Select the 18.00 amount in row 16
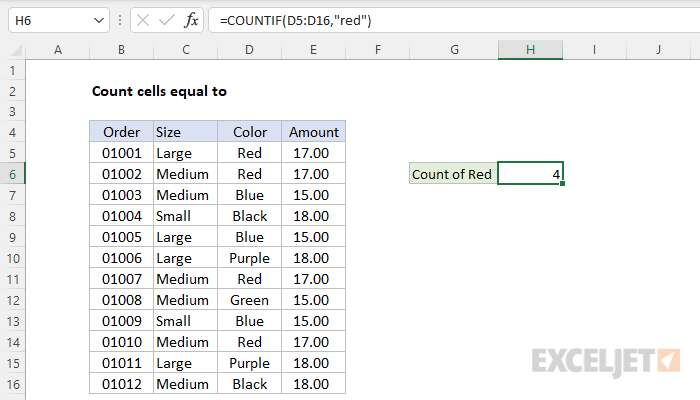 point(313,384)
